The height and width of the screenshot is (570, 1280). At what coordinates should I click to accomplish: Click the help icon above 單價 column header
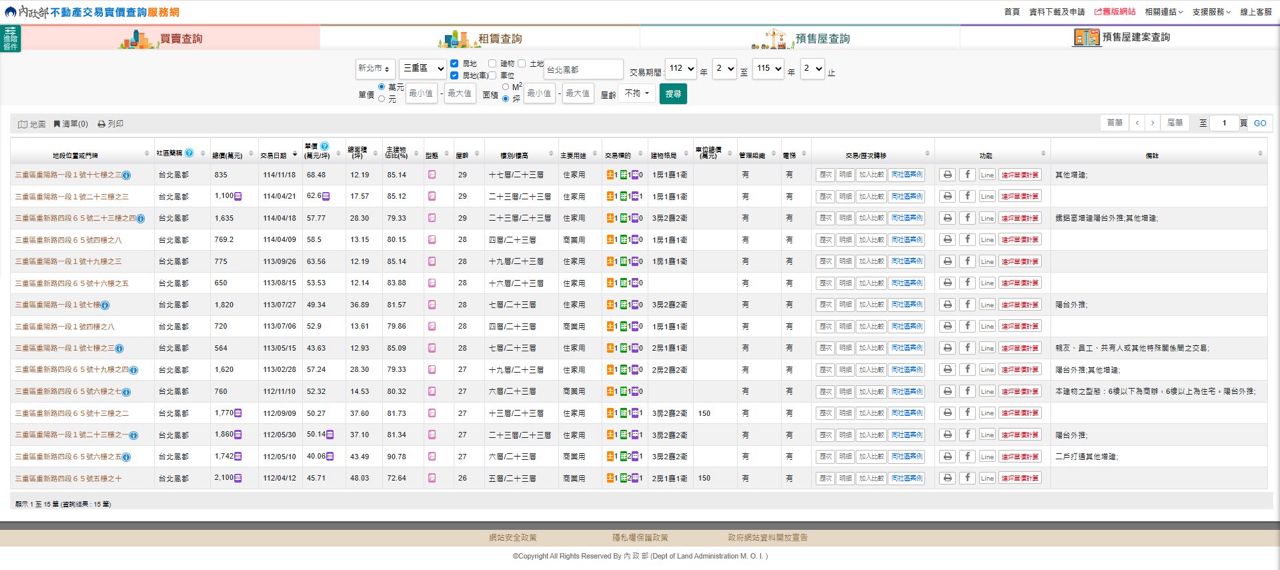(x=324, y=147)
